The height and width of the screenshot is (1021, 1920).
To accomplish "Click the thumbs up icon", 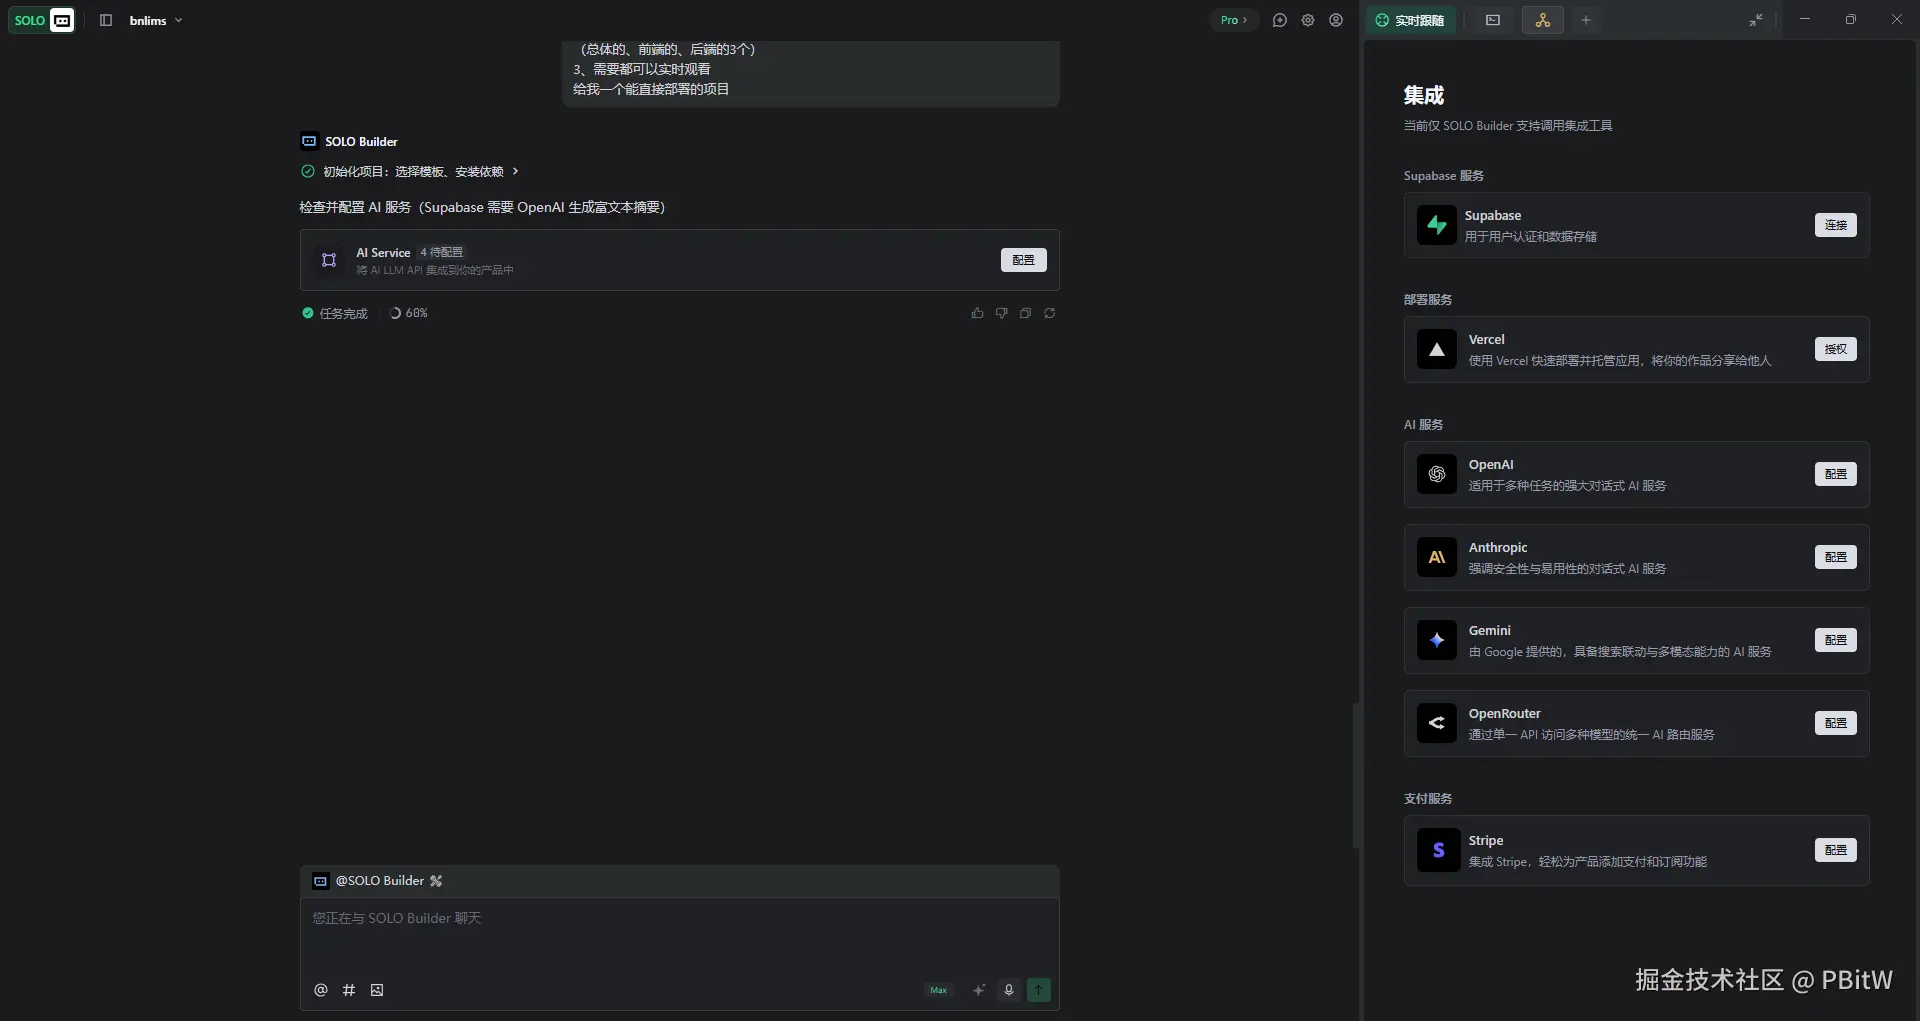I will coord(977,313).
